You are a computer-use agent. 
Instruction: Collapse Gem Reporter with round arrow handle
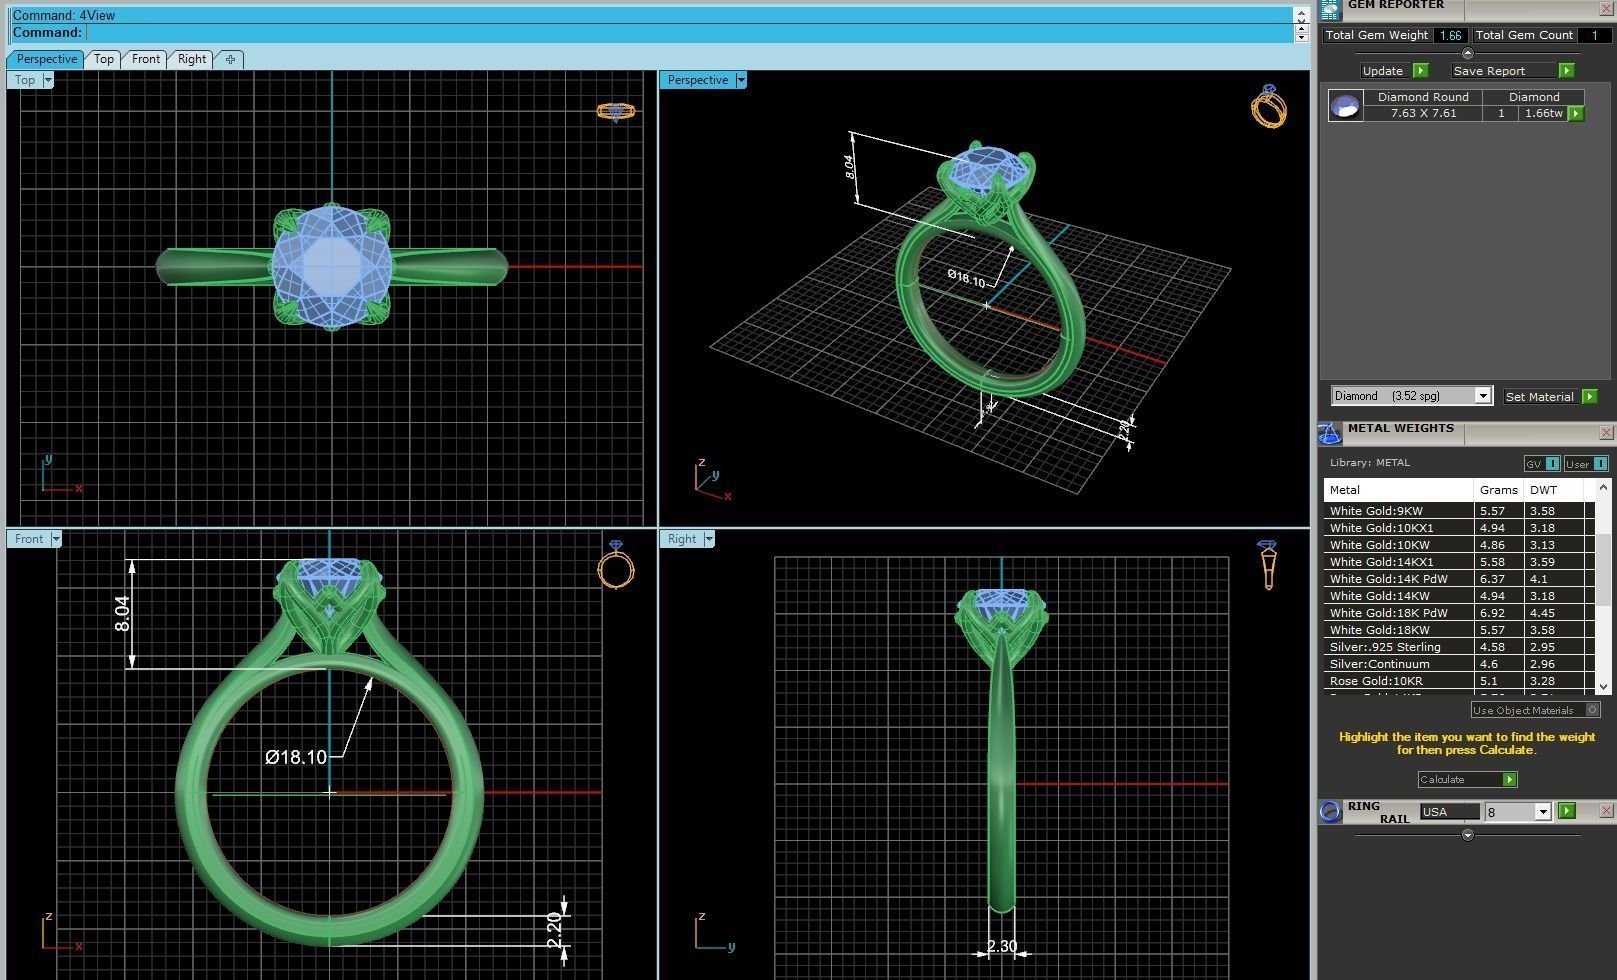[x=1467, y=53]
